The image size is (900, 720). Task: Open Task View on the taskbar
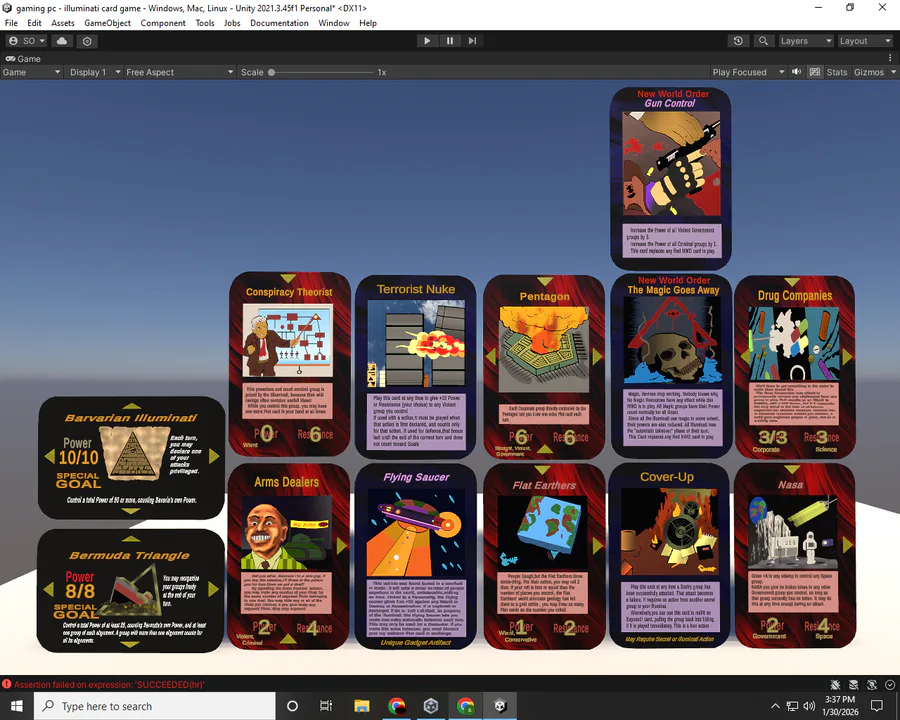coord(325,706)
